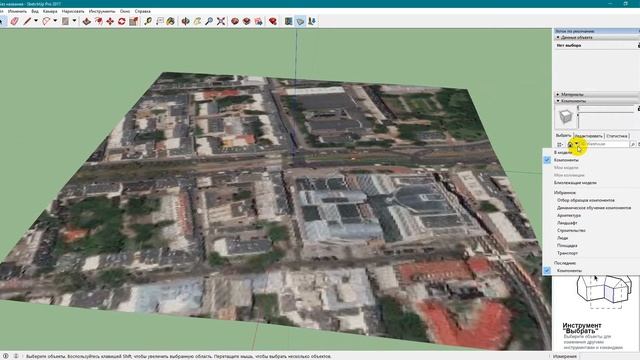Open the Нарисовать menu

coord(73,11)
